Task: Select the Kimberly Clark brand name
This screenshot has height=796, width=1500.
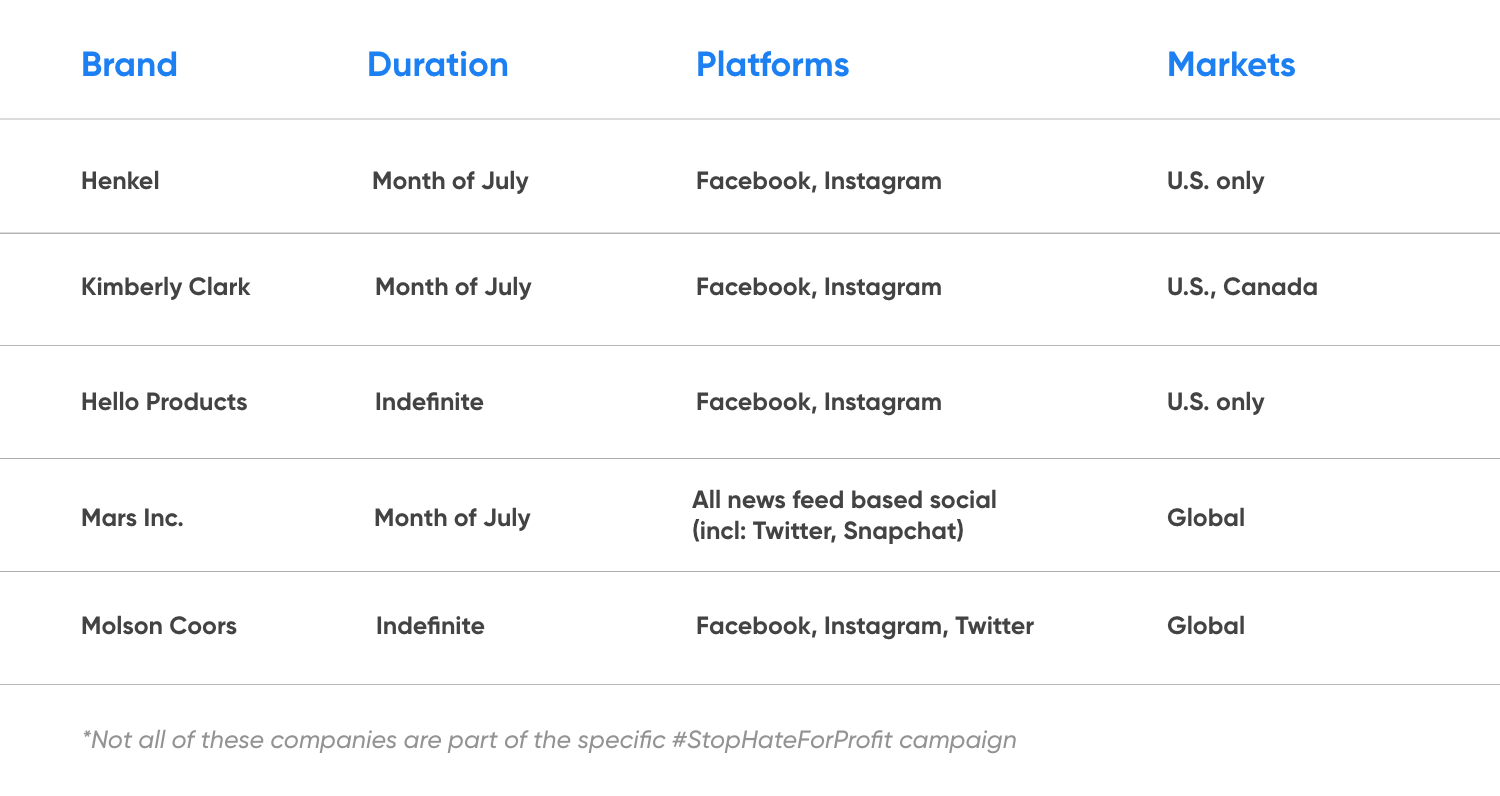Action: pos(165,287)
